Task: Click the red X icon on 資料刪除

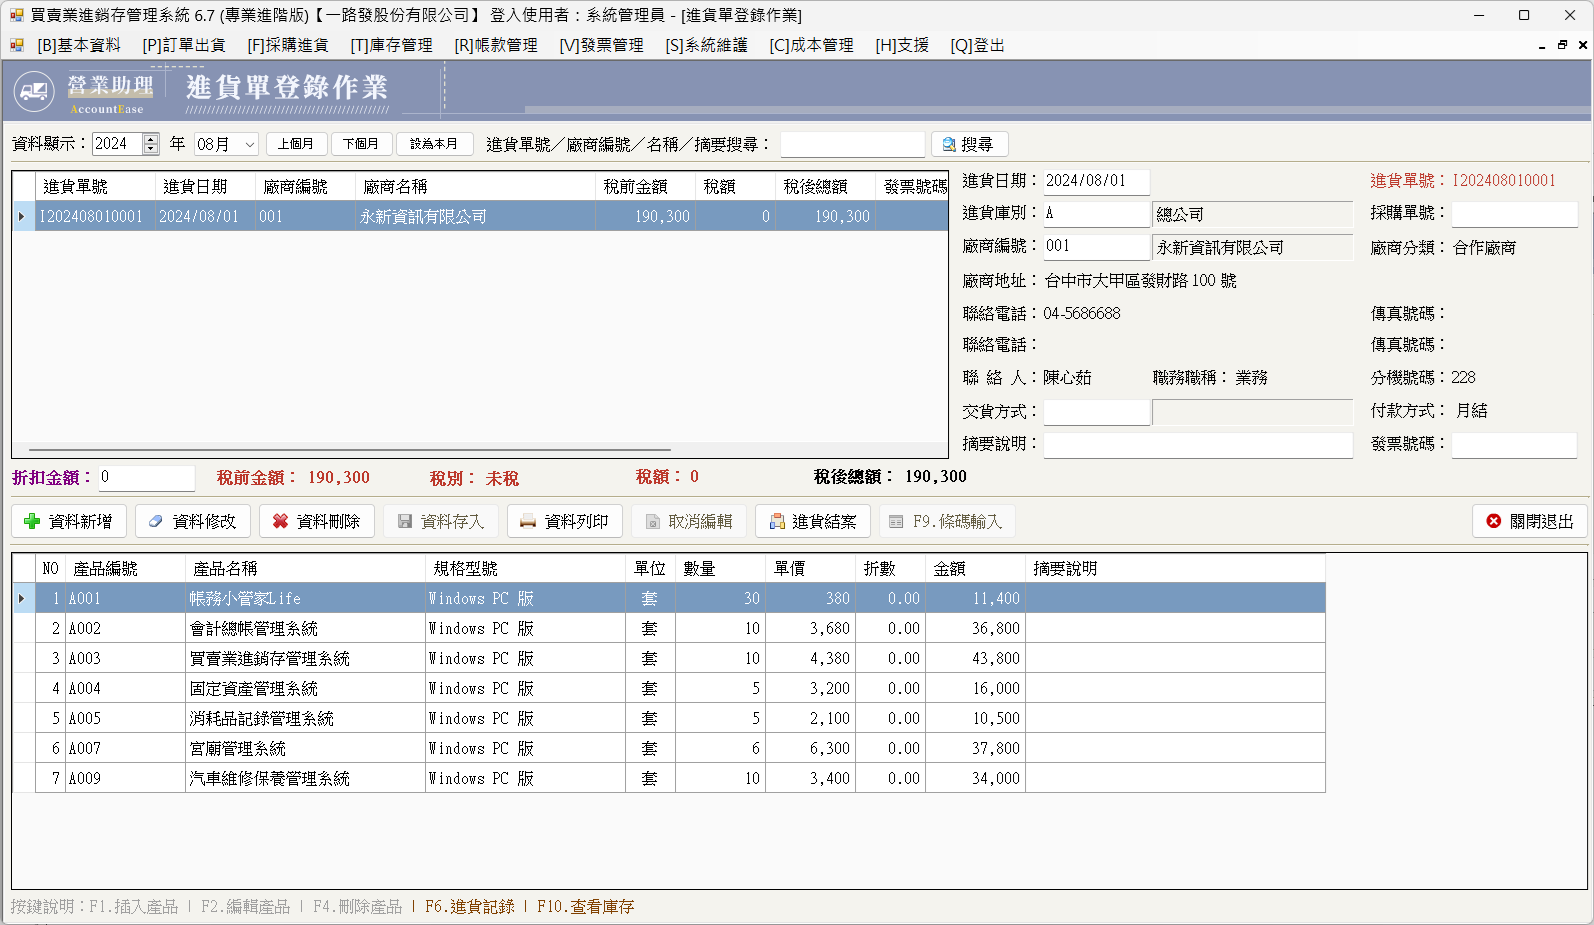Action: (280, 521)
